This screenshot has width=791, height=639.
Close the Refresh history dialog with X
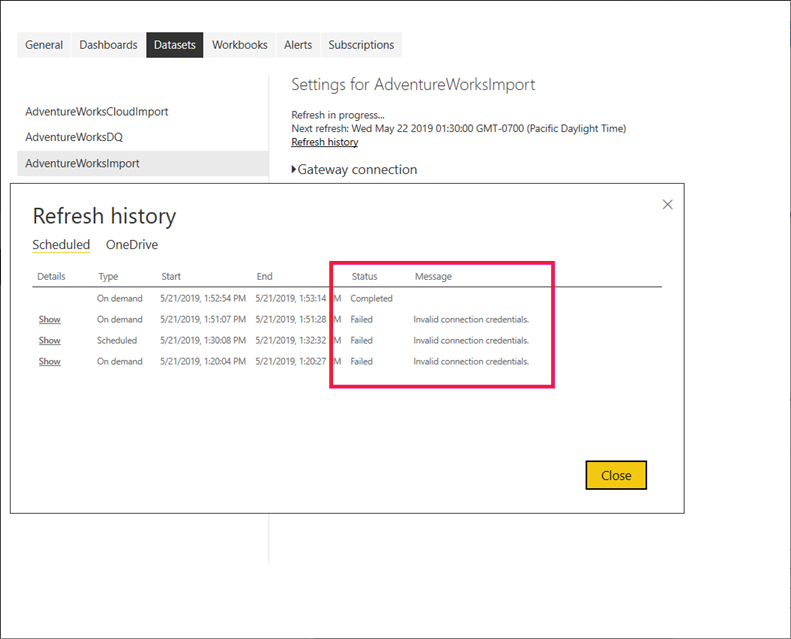[667, 204]
